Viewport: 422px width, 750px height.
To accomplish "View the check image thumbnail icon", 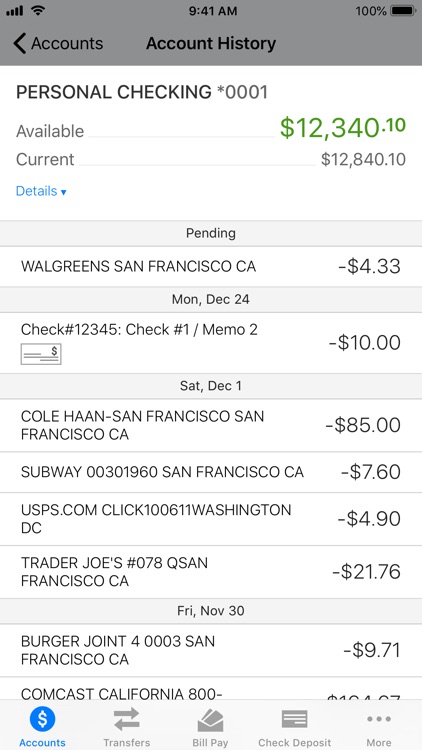I will point(41,354).
